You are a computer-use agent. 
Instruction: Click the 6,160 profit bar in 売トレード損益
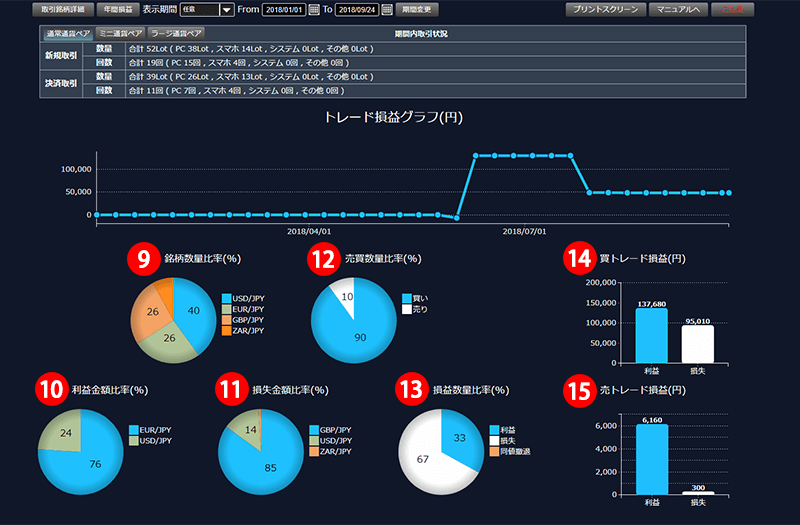click(x=652, y=459)
